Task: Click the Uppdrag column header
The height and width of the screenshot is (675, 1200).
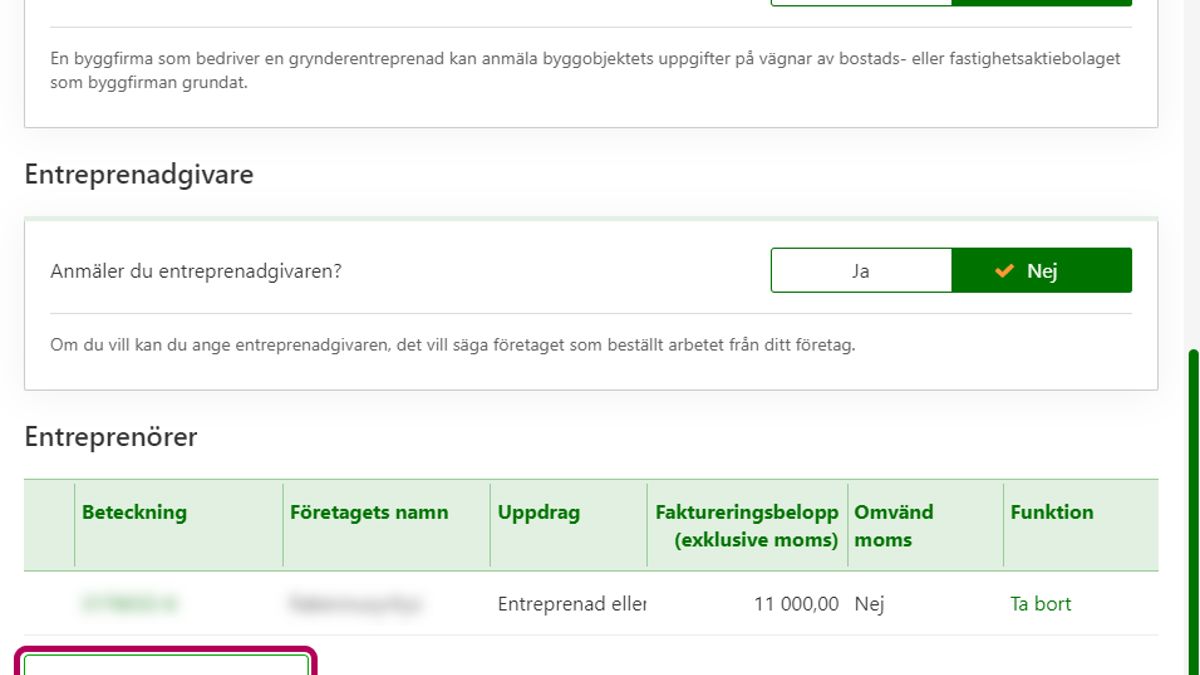Action: coord(539,512)
